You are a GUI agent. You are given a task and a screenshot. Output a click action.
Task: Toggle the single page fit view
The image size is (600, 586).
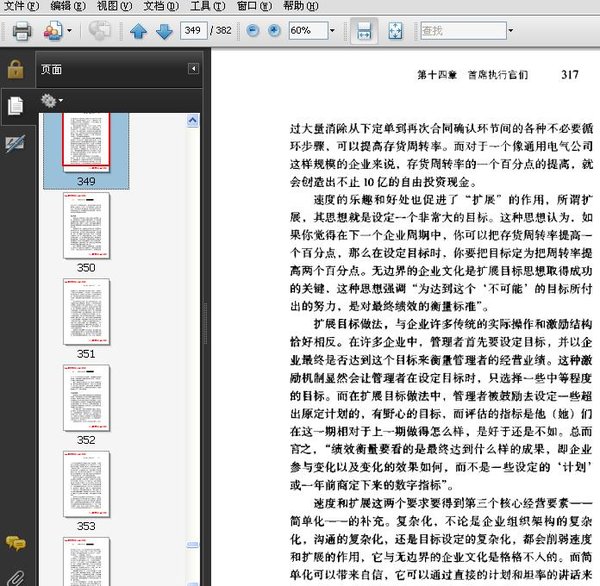click(x=396, y=31)
